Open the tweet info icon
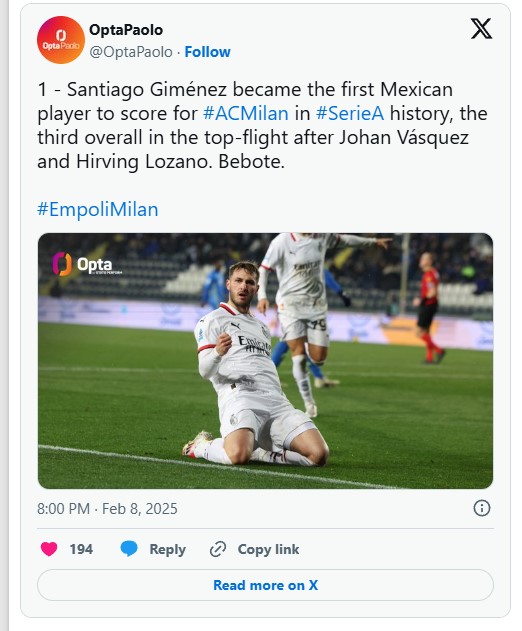The width and height of the screenshot is (522, 631). click(482, 508)
